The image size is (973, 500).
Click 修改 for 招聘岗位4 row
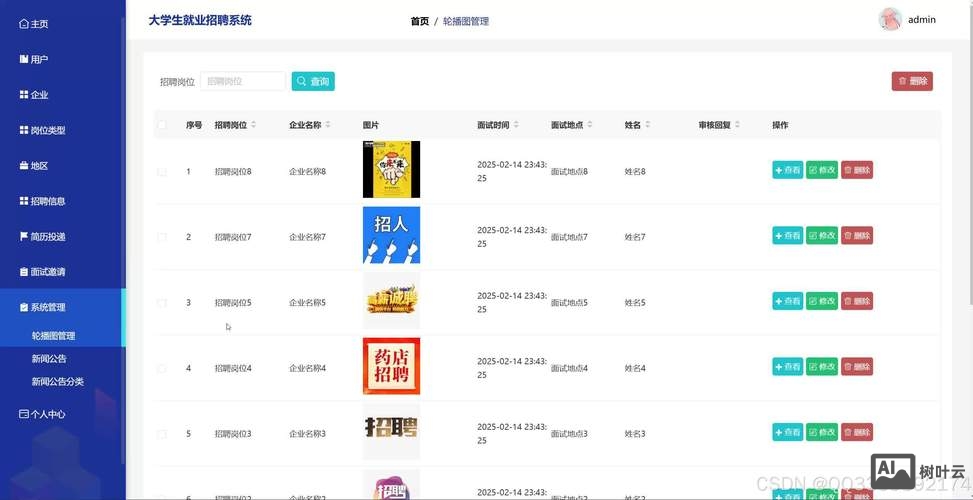[x=822, y=367]
